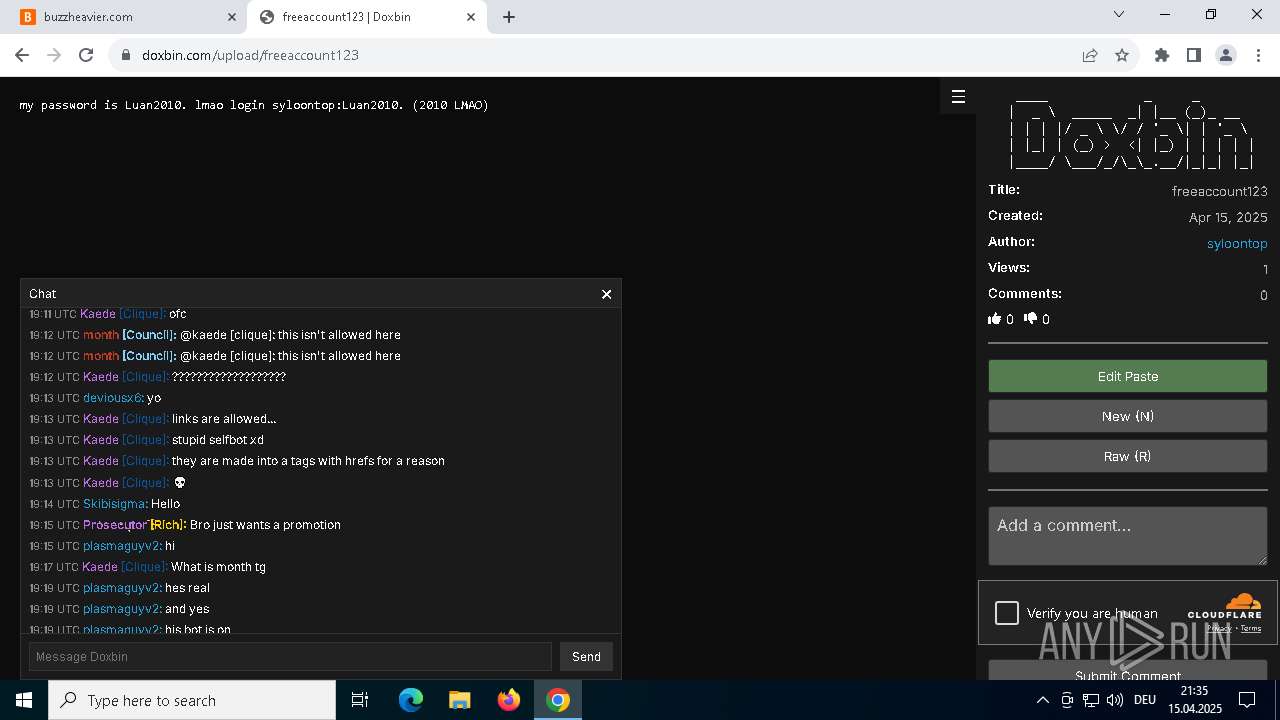1280x720 pixels.
Task: Open File Explorer from taskbar
Action: (460, 700)
